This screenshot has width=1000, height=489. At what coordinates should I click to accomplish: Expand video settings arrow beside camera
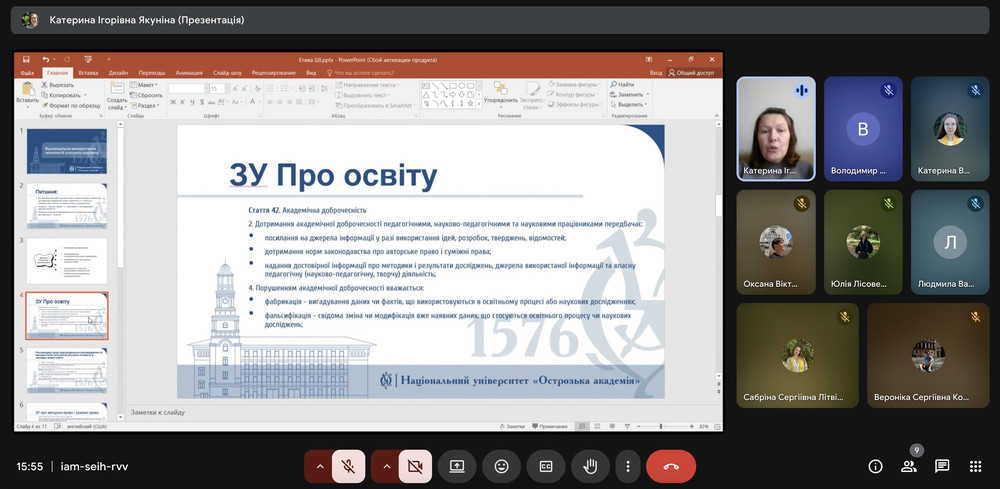pyautogui.click(x=385, y=466)
